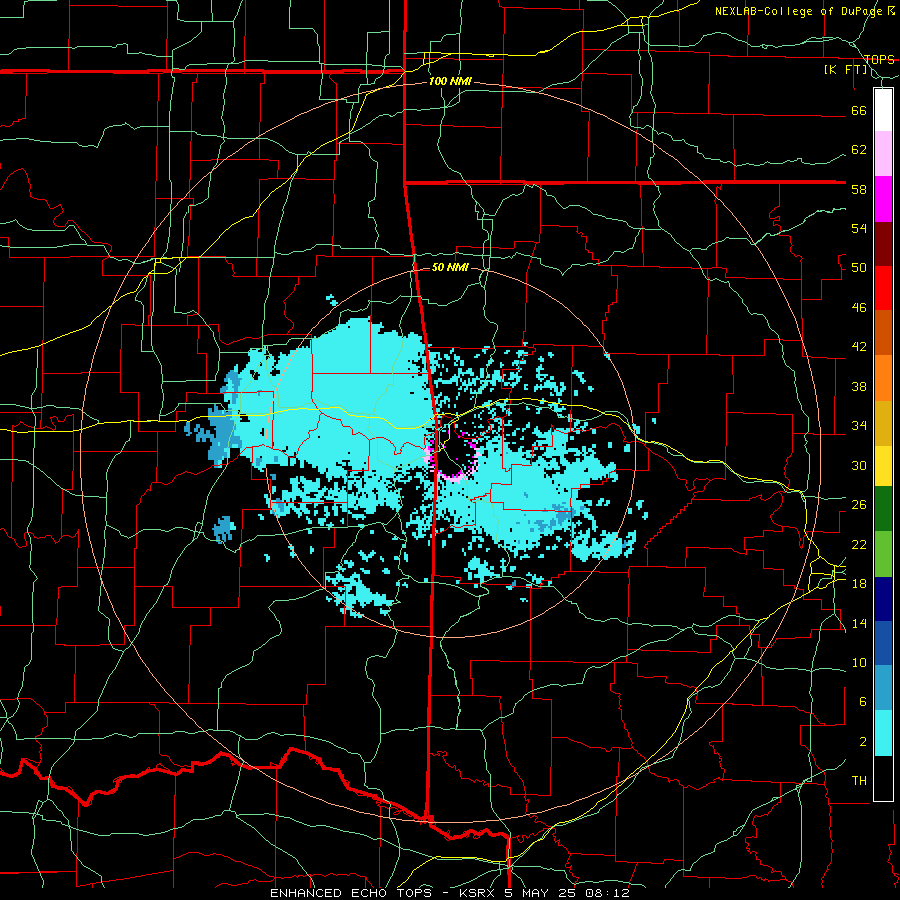900x900 pixels.
Task: Click the ENHANCED ECHO TOPS KSRX caption
Action: pos(450,893)
